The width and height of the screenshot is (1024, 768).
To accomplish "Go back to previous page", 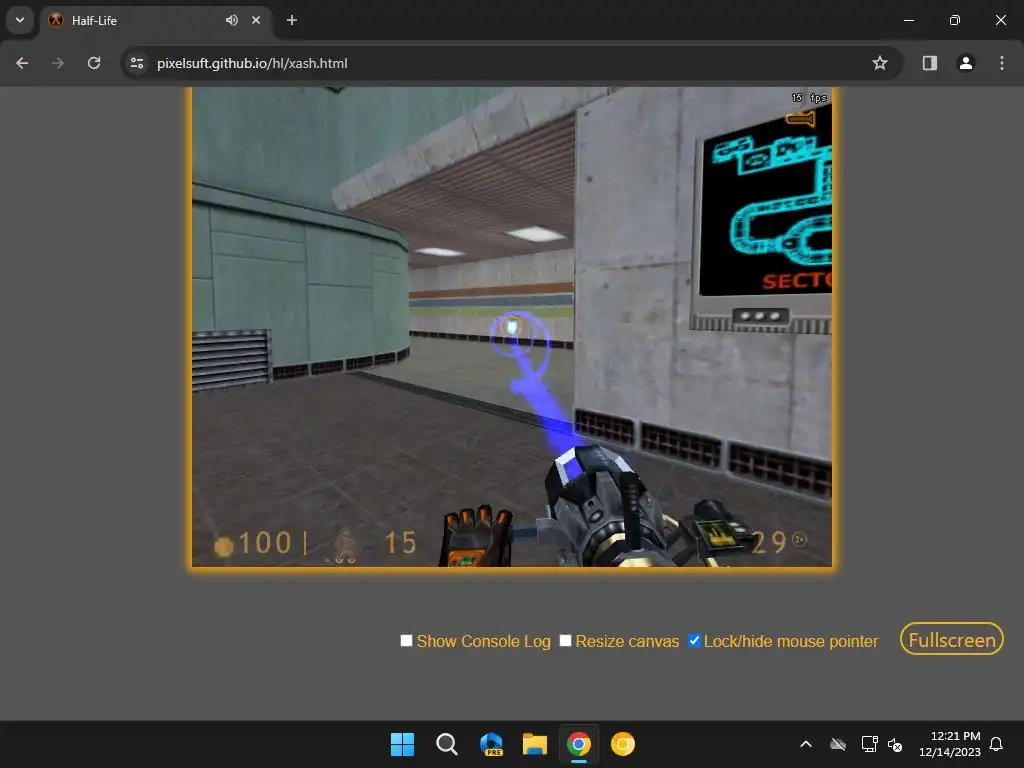I will [x=22, y=63].
